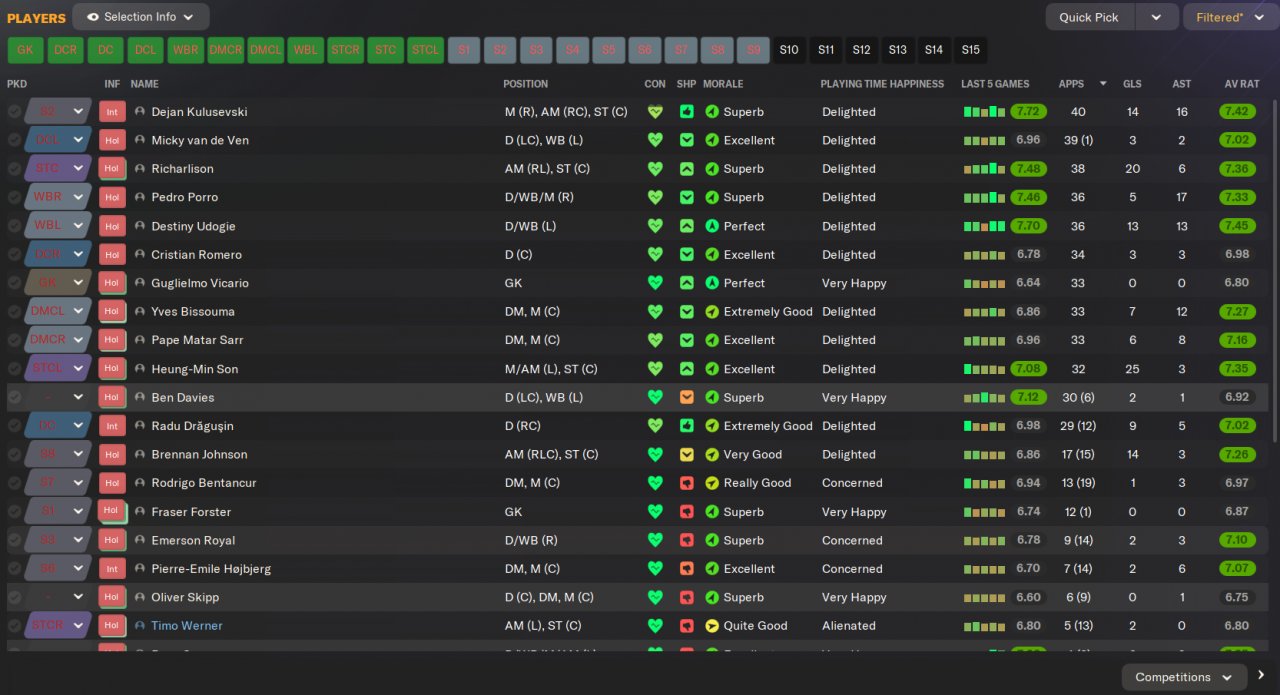Sort by the MORALE column header
Screen dimensions: 1280x695
coord(723,84)
